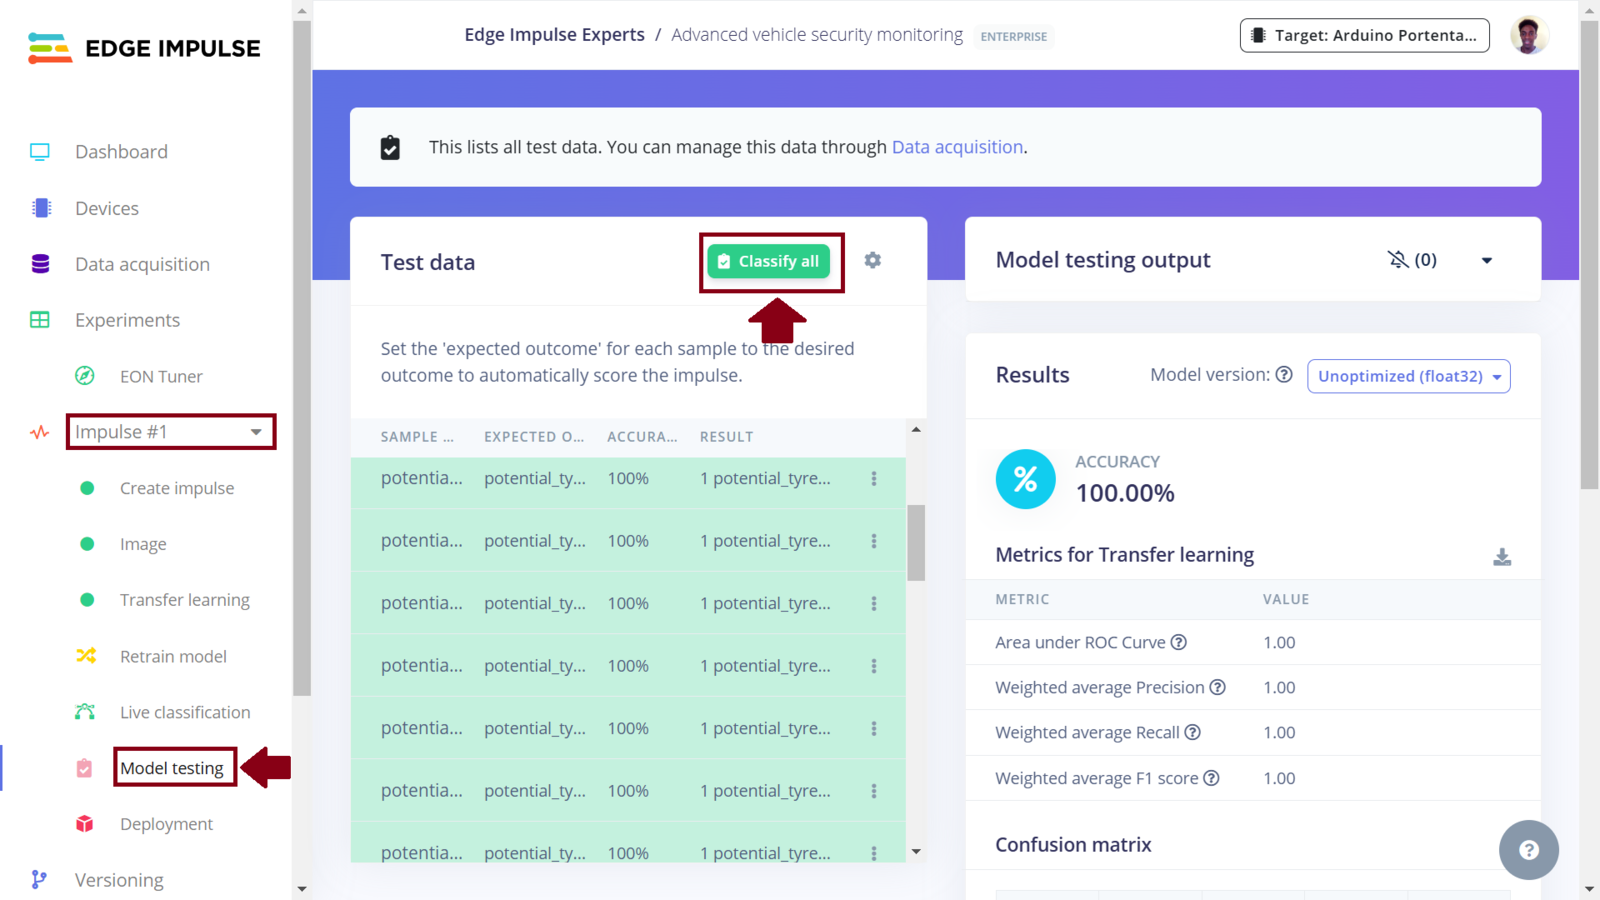Open Live classification page
The height and width of the screenshot is (900, 1600).
185,712
